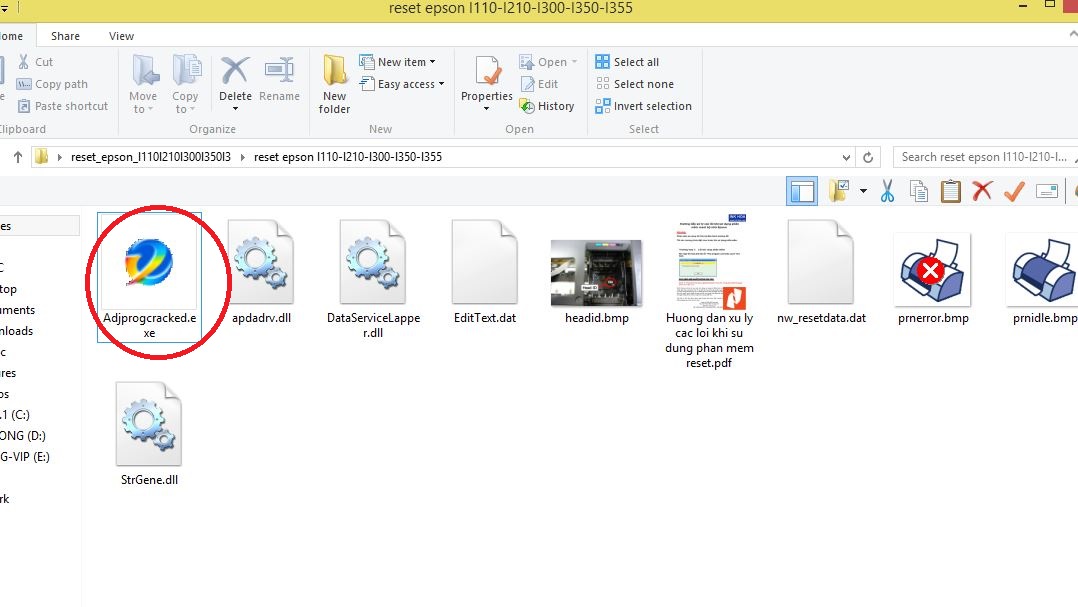Select DataServiceLapper.dll file
The image size is (1078, 607).
point(373,278)
